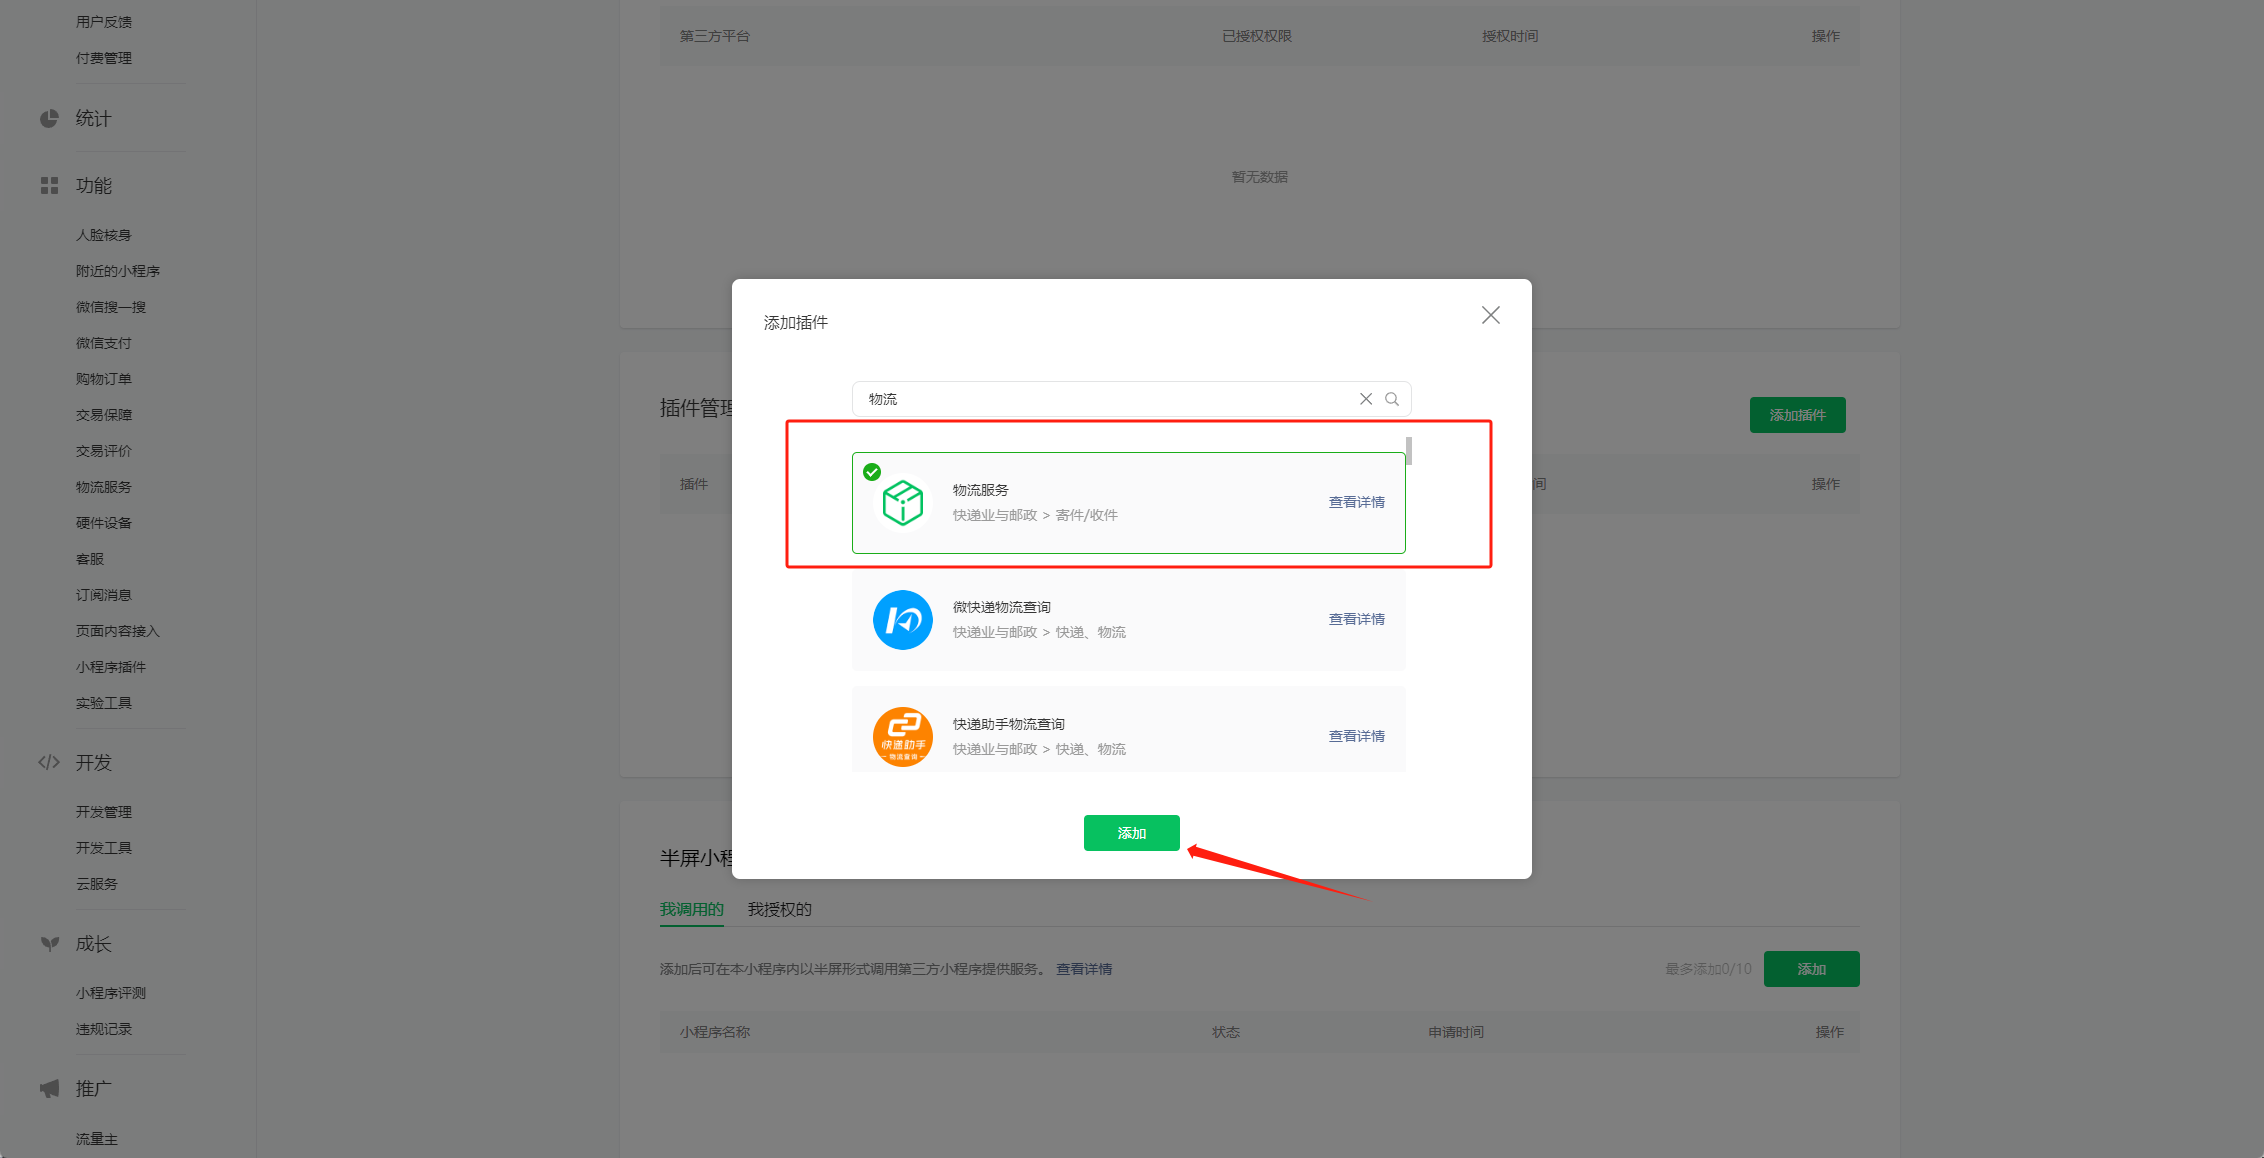
Task: Open 查看详情 link for 物流服务
Action: coord(1356,502)
